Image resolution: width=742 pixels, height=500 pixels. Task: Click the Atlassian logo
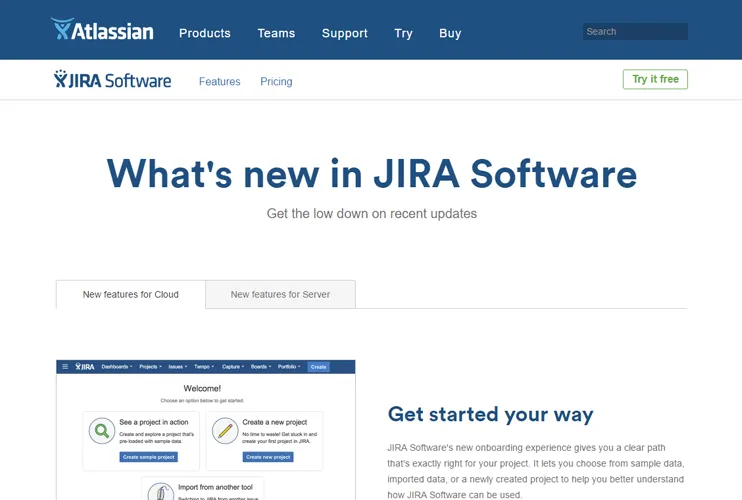[x=102, y=29]
